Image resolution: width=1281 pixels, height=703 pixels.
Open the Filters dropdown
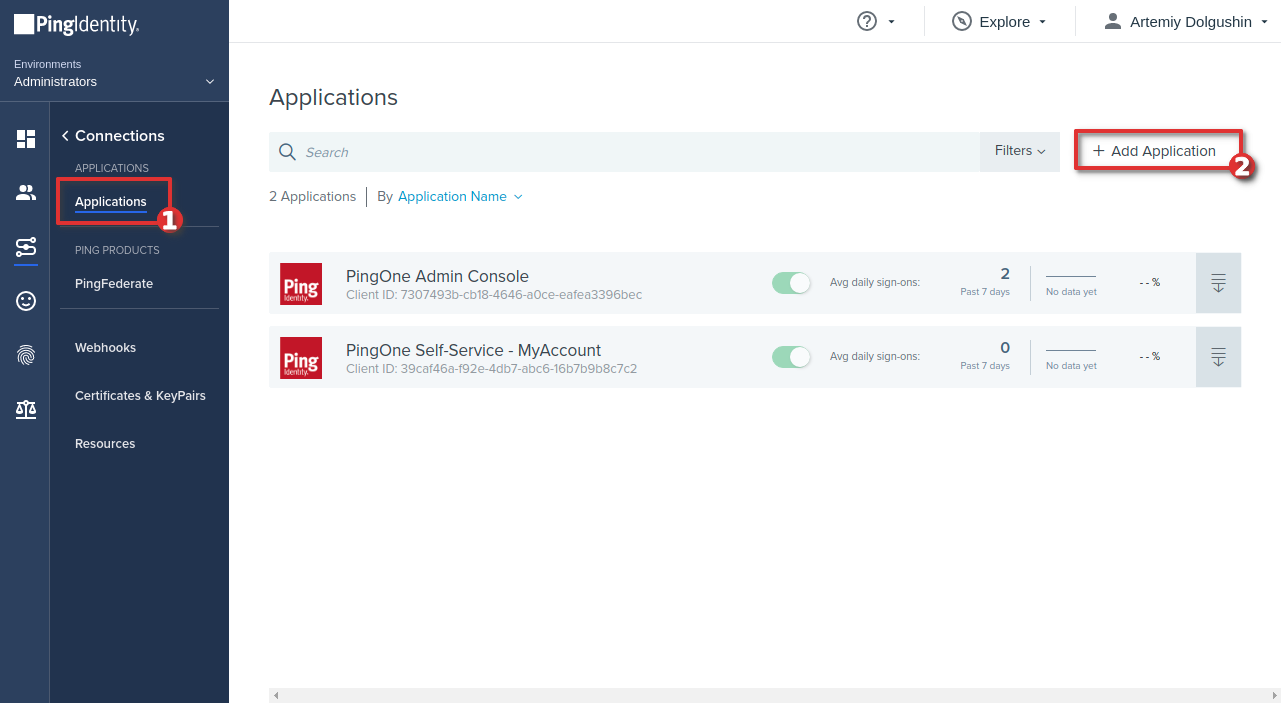tap(1020, 151)
